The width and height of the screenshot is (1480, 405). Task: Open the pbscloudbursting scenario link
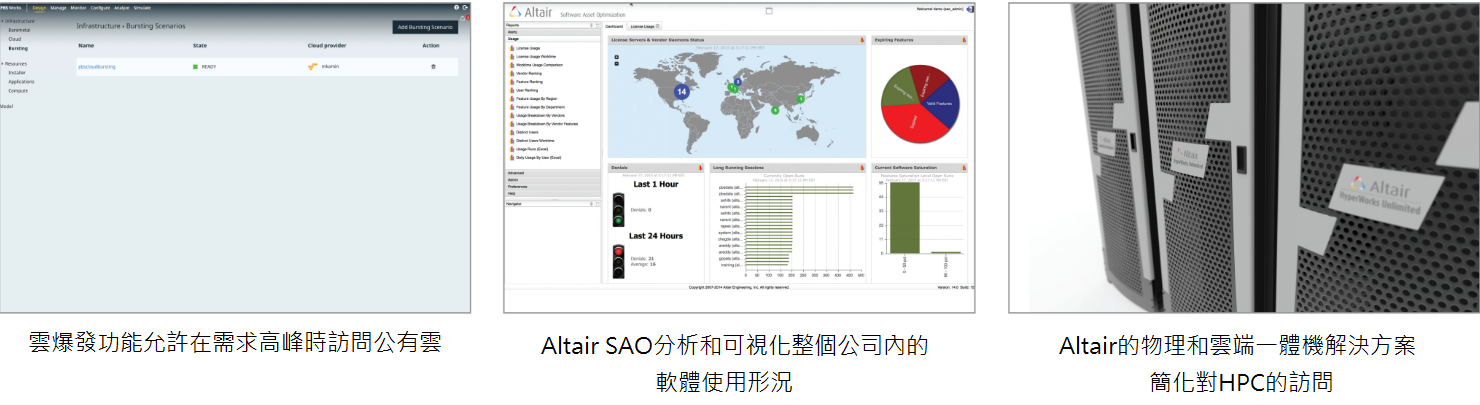pyautogui.click(x=98, y=67)
